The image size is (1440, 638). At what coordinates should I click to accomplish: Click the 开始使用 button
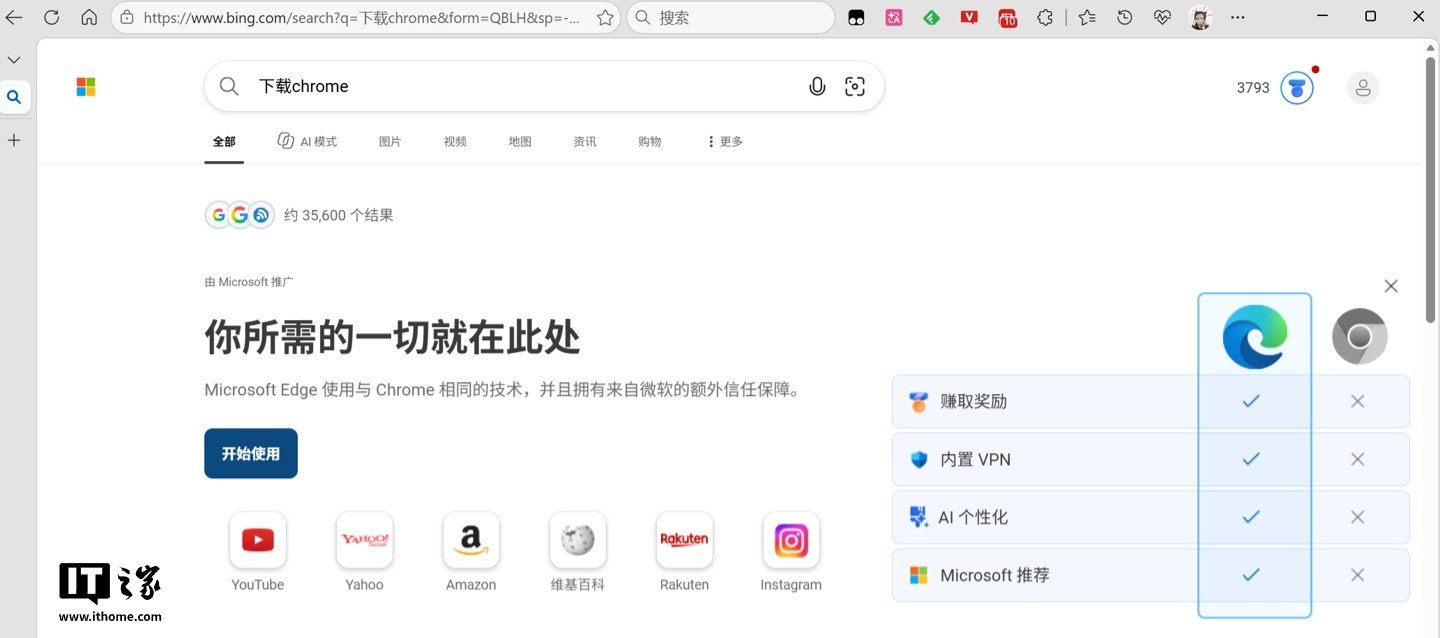pyautogui.click(x=251, y=454)
